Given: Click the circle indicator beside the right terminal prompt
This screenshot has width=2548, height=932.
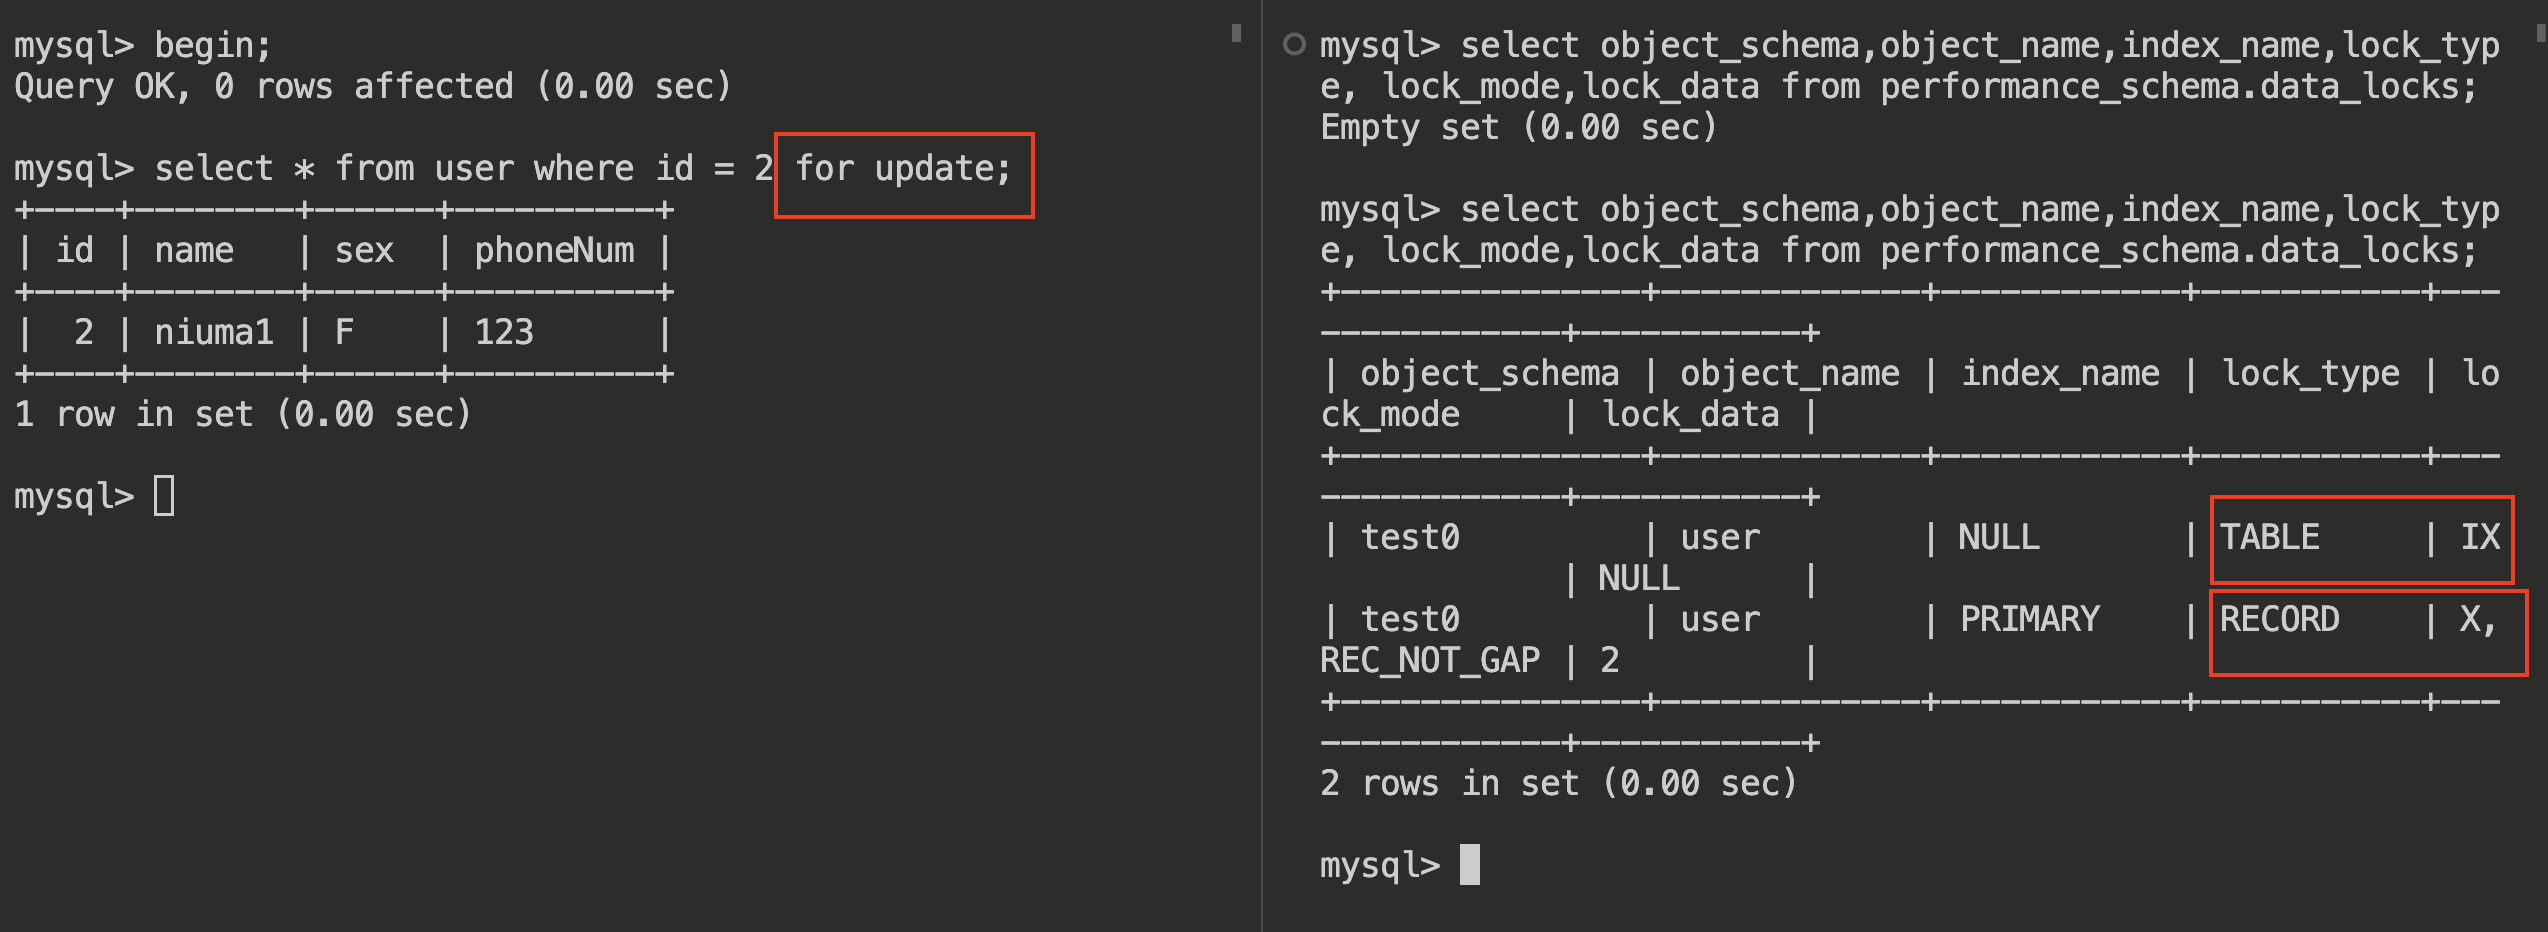Looking at the screenshot, I should (1294, 44).
